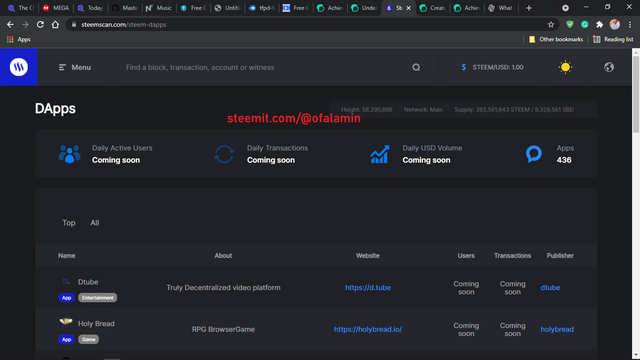The image size is (640, 360).
Task: Toggle light mode with sun icon
Action: 565,67
